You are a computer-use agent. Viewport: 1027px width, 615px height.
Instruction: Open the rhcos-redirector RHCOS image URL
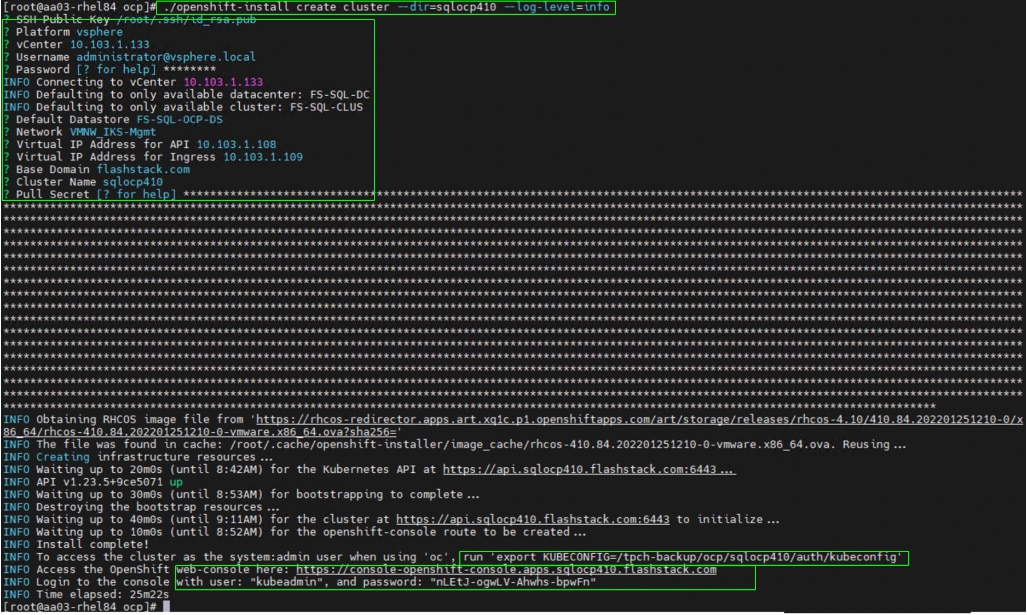(x=639, y=419)
